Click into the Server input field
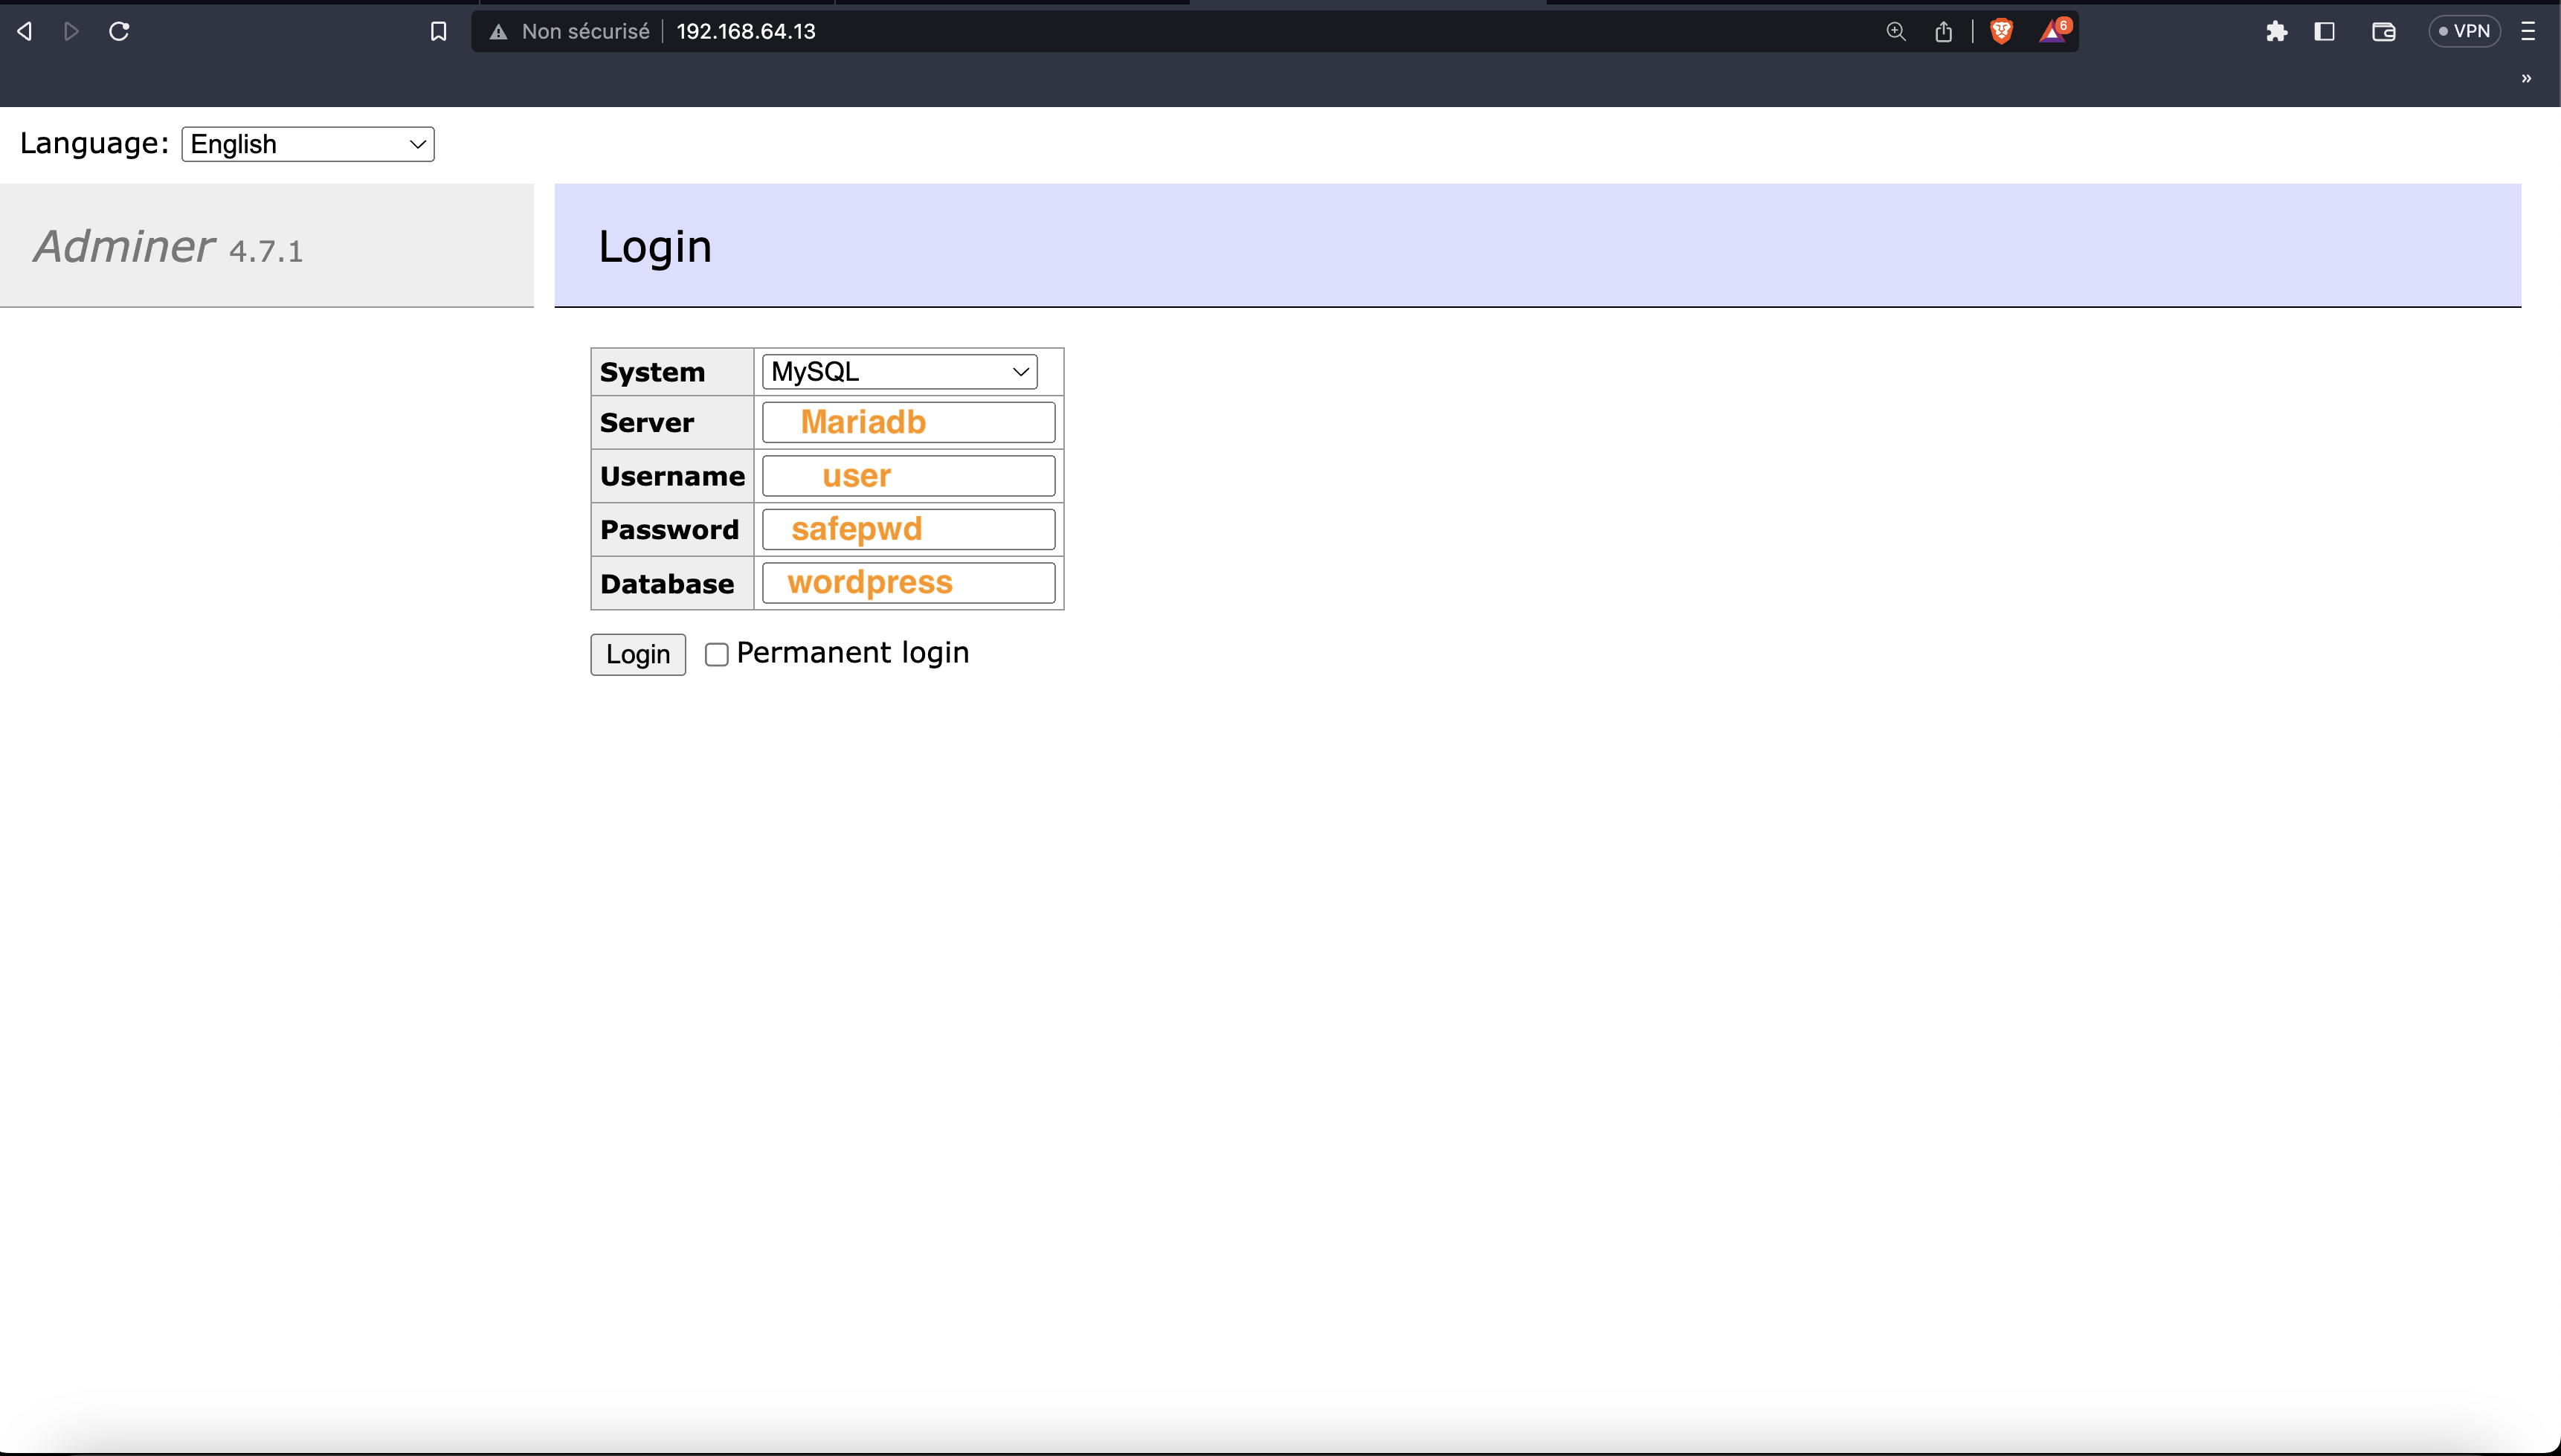Screen dimensions: 2561x1456 pyautogui.click(x=908, y=422)
